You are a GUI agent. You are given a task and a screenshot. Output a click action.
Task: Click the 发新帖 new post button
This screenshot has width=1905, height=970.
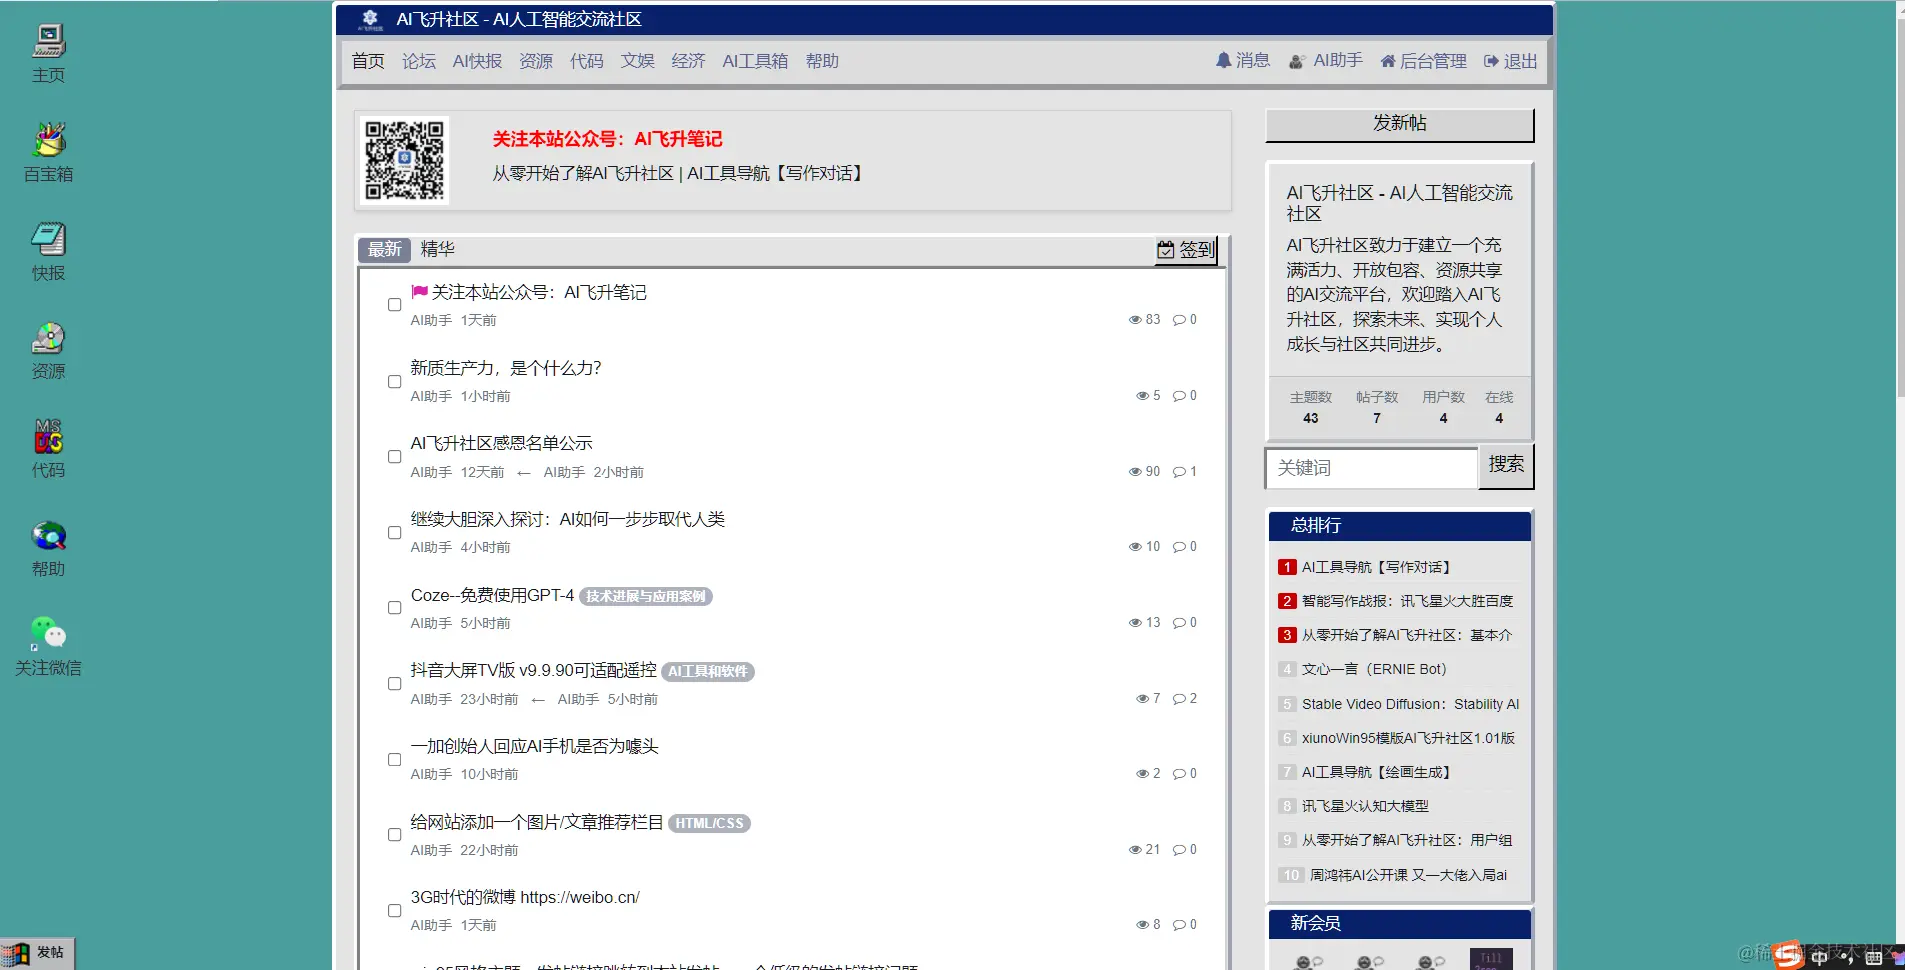[1399, 124]
